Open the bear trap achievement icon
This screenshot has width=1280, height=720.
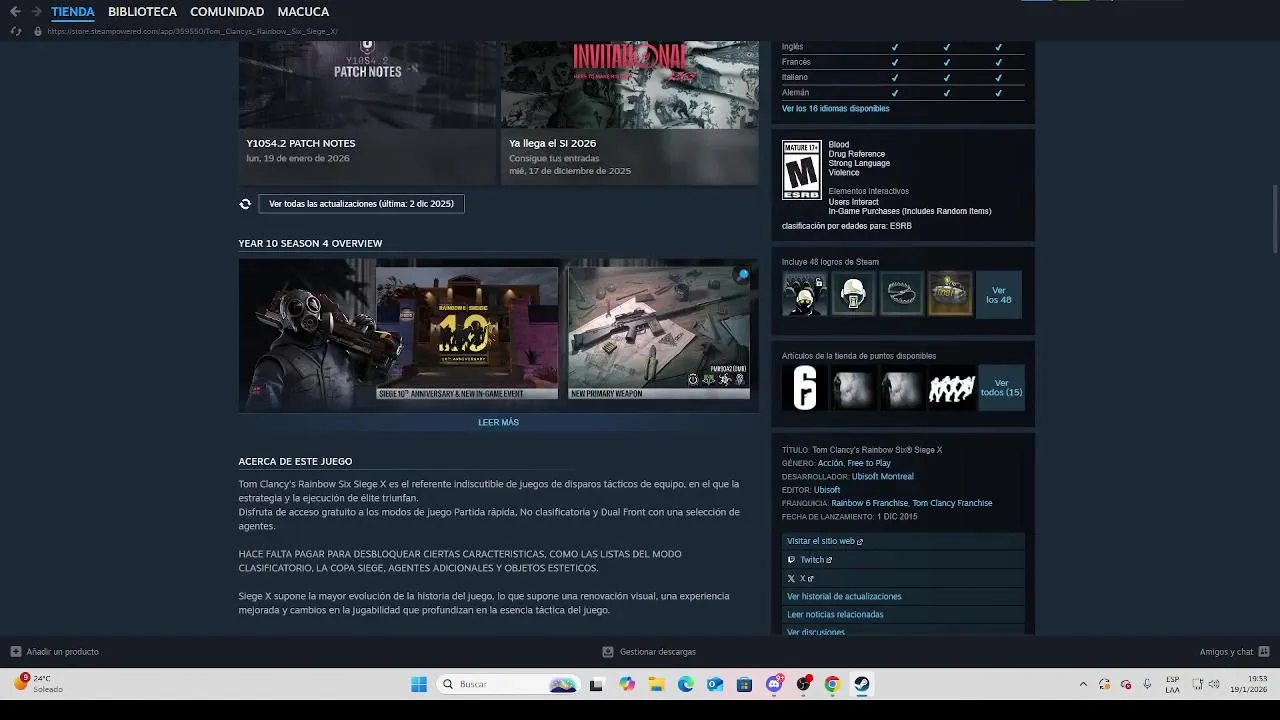point(901,294)
